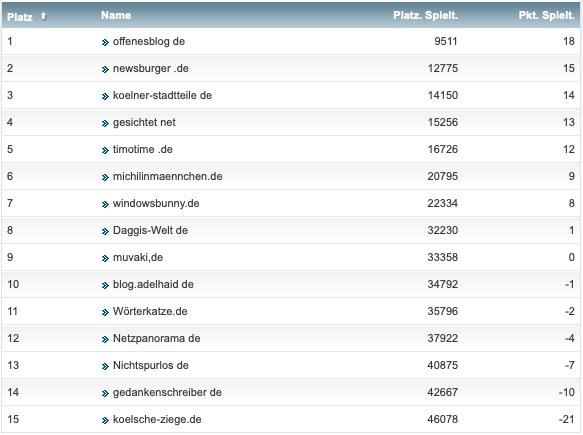Open the gesichtet net link
583x435 pixels.
pyautogui.click(x=144, y=122)
